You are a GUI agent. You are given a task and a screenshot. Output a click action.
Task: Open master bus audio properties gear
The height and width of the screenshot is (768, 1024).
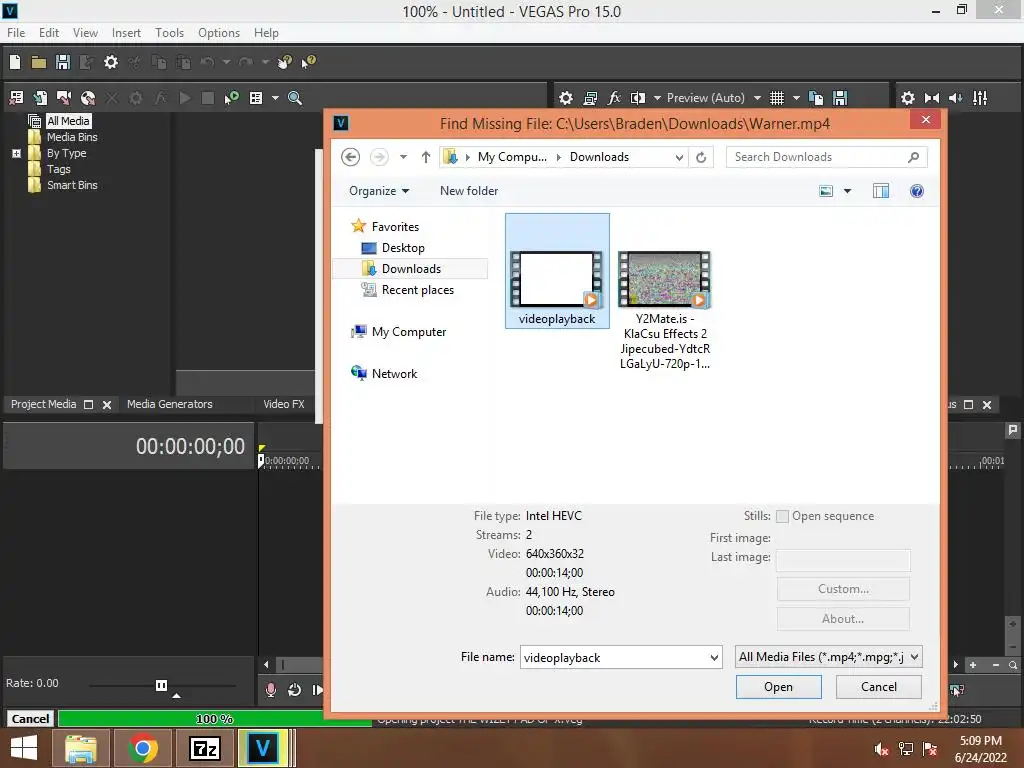pyautogui.click(x=908, y=98)
